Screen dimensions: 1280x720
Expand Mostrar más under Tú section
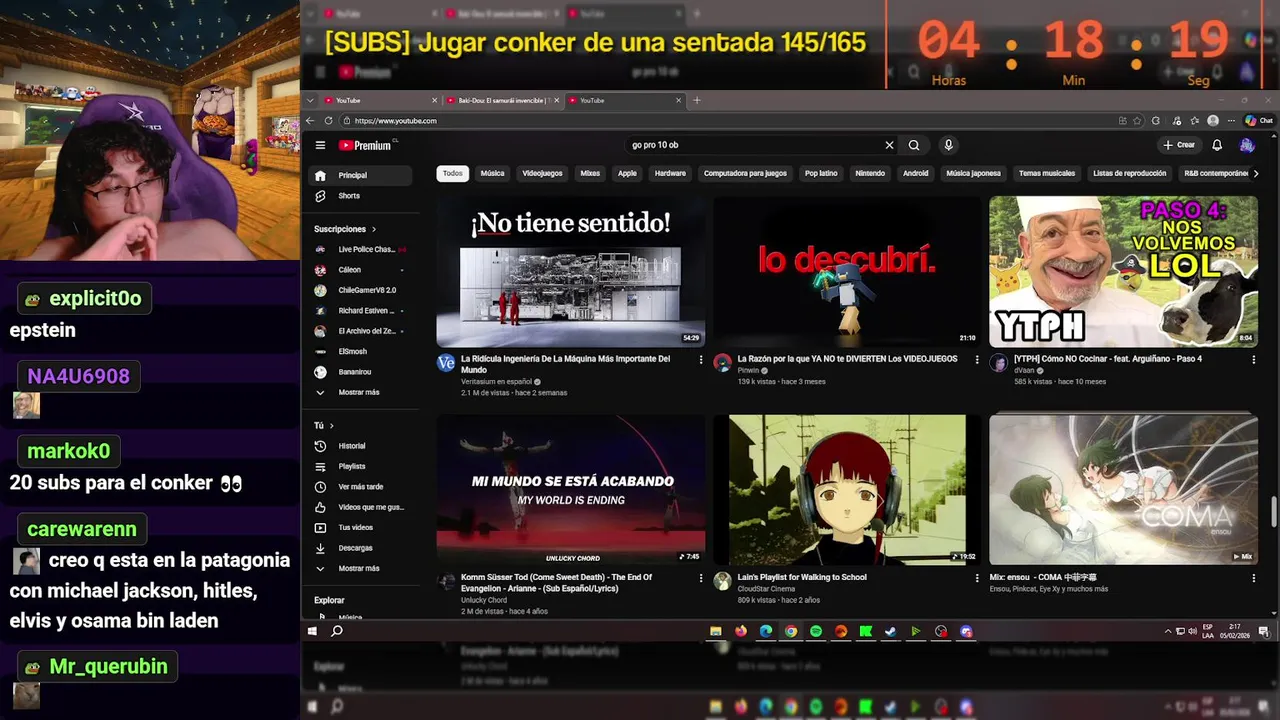point(359,568)
